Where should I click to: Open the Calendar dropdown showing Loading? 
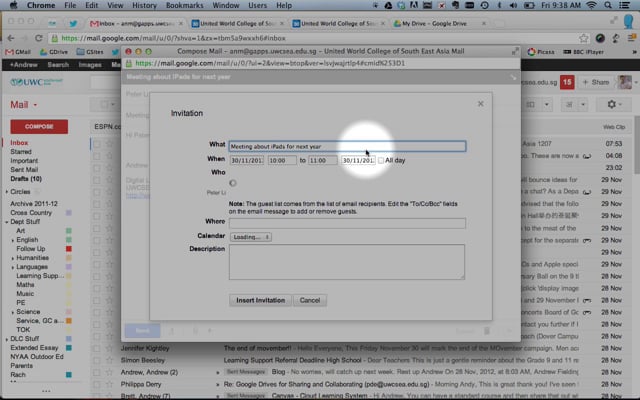coord(250,237)
